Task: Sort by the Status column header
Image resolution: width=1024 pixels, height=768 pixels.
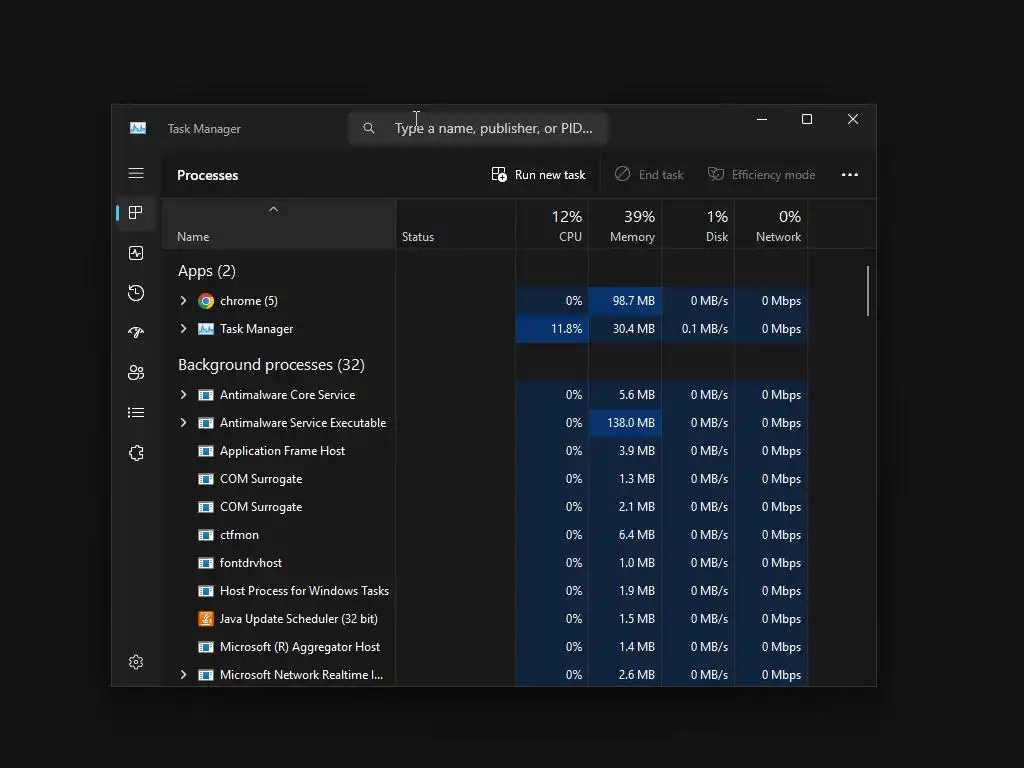Action: pos(455,224)
